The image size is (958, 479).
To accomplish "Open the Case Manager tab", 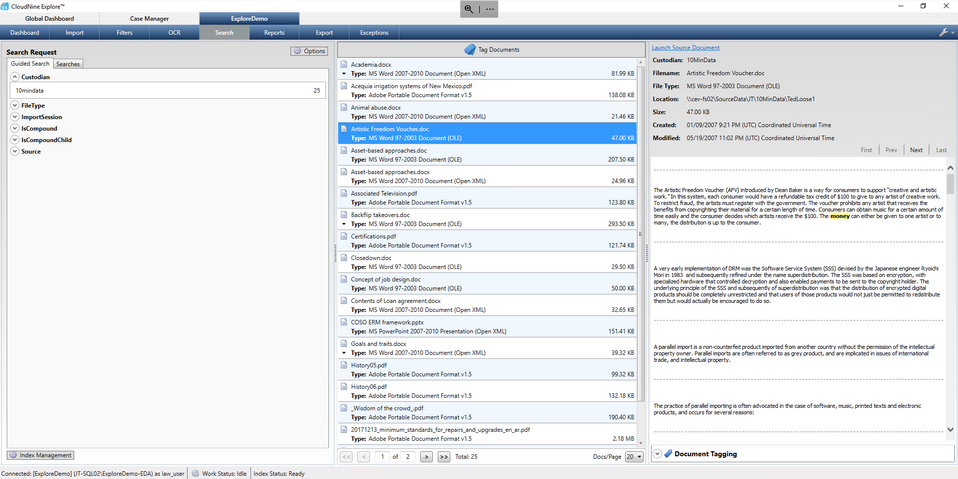I will click(x=149, y=18).
